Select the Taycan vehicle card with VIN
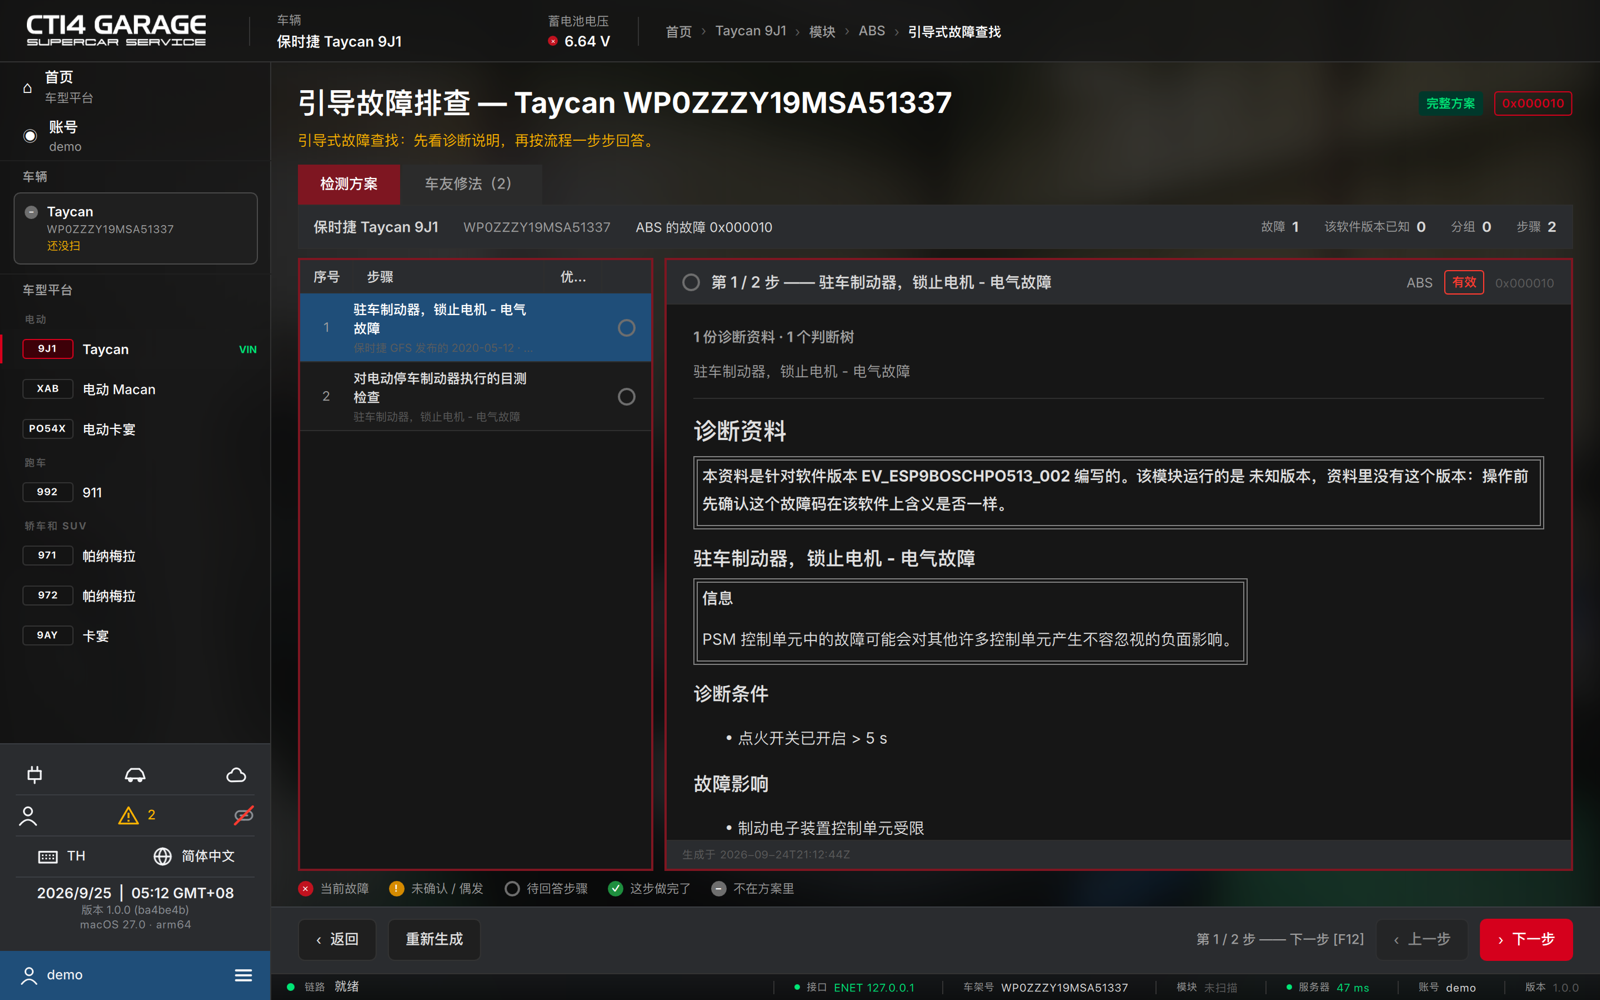 pos(135,228)
